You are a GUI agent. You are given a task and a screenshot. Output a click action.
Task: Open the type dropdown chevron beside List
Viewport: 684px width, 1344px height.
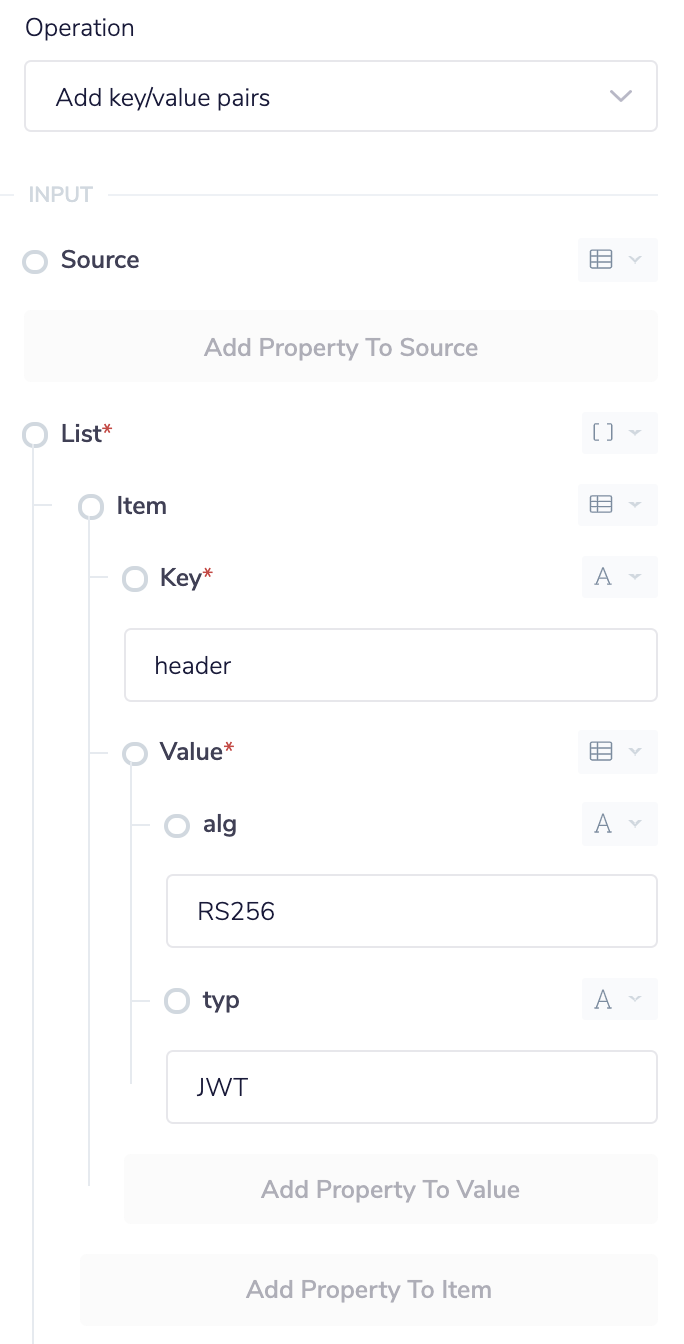tap(634, 433)
